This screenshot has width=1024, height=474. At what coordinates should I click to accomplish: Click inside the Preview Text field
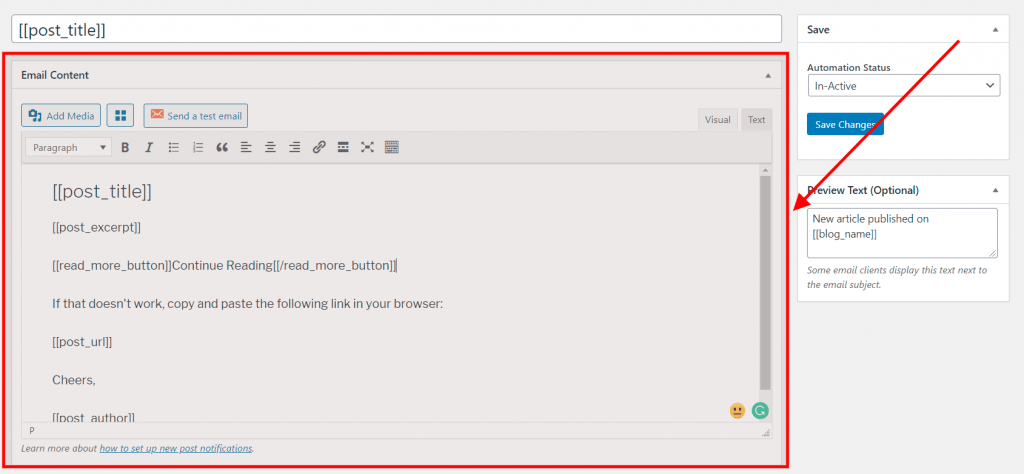point(902,233)
